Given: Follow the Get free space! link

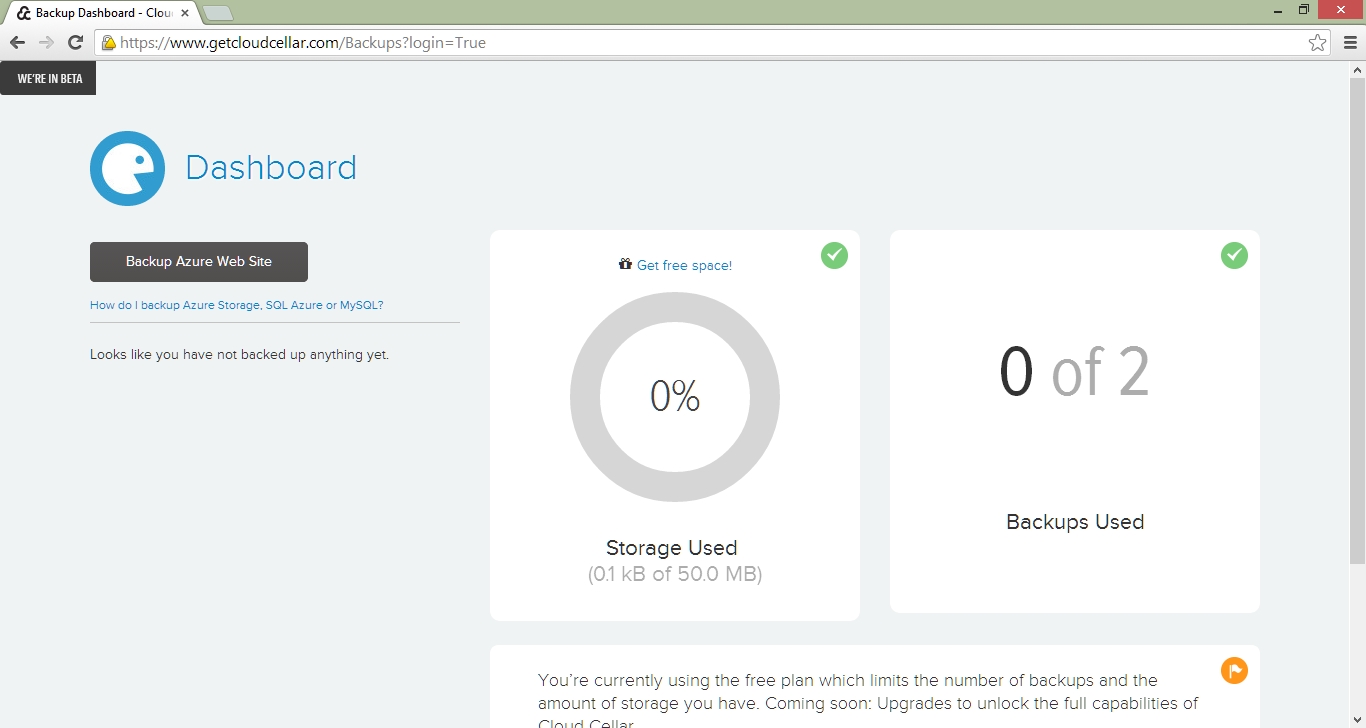Looking at the screenshot, I should tap(684, 265).
